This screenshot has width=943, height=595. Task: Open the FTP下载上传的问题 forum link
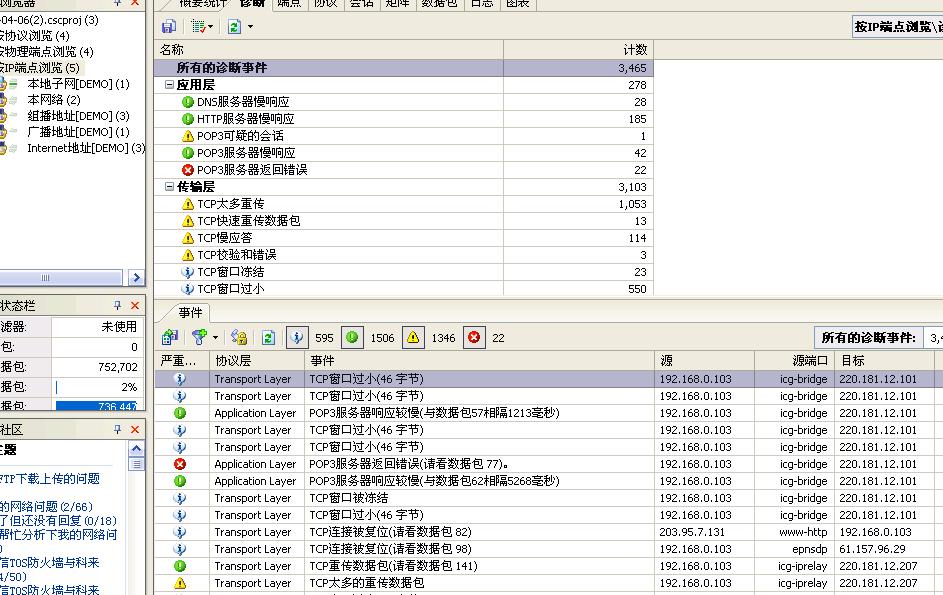(x=50, y=479)
